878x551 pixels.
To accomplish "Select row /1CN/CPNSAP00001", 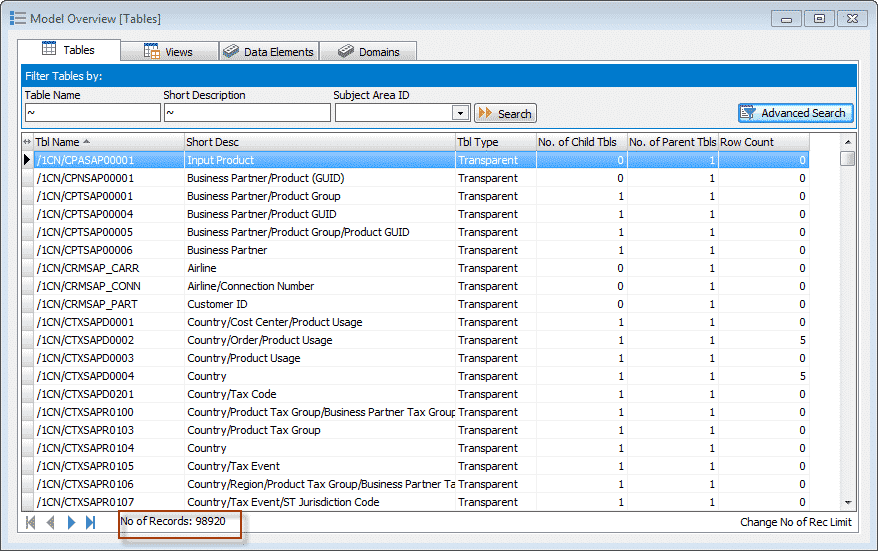I will pyautogui.click(x=415, y=178).
